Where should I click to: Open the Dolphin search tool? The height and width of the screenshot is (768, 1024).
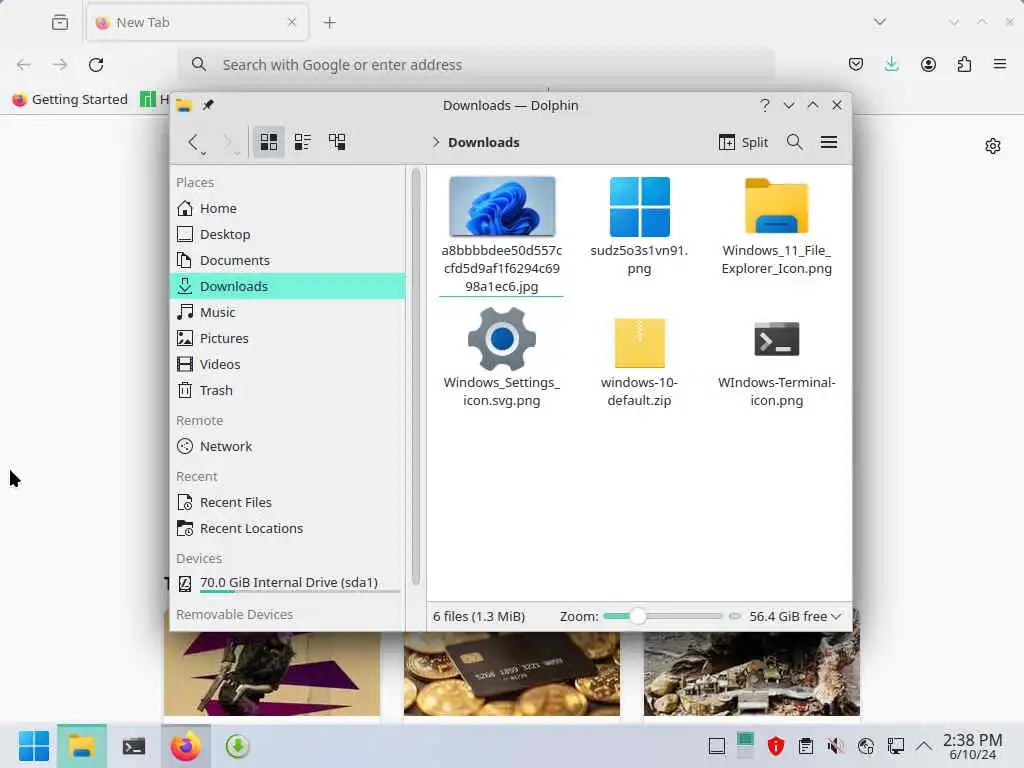(x=794, y=142)
